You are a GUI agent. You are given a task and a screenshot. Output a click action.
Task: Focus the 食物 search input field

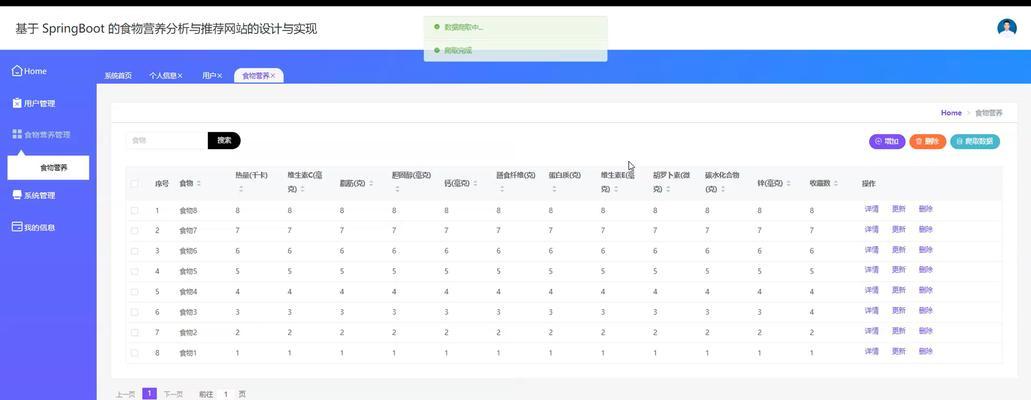click(x=166, y=140)
